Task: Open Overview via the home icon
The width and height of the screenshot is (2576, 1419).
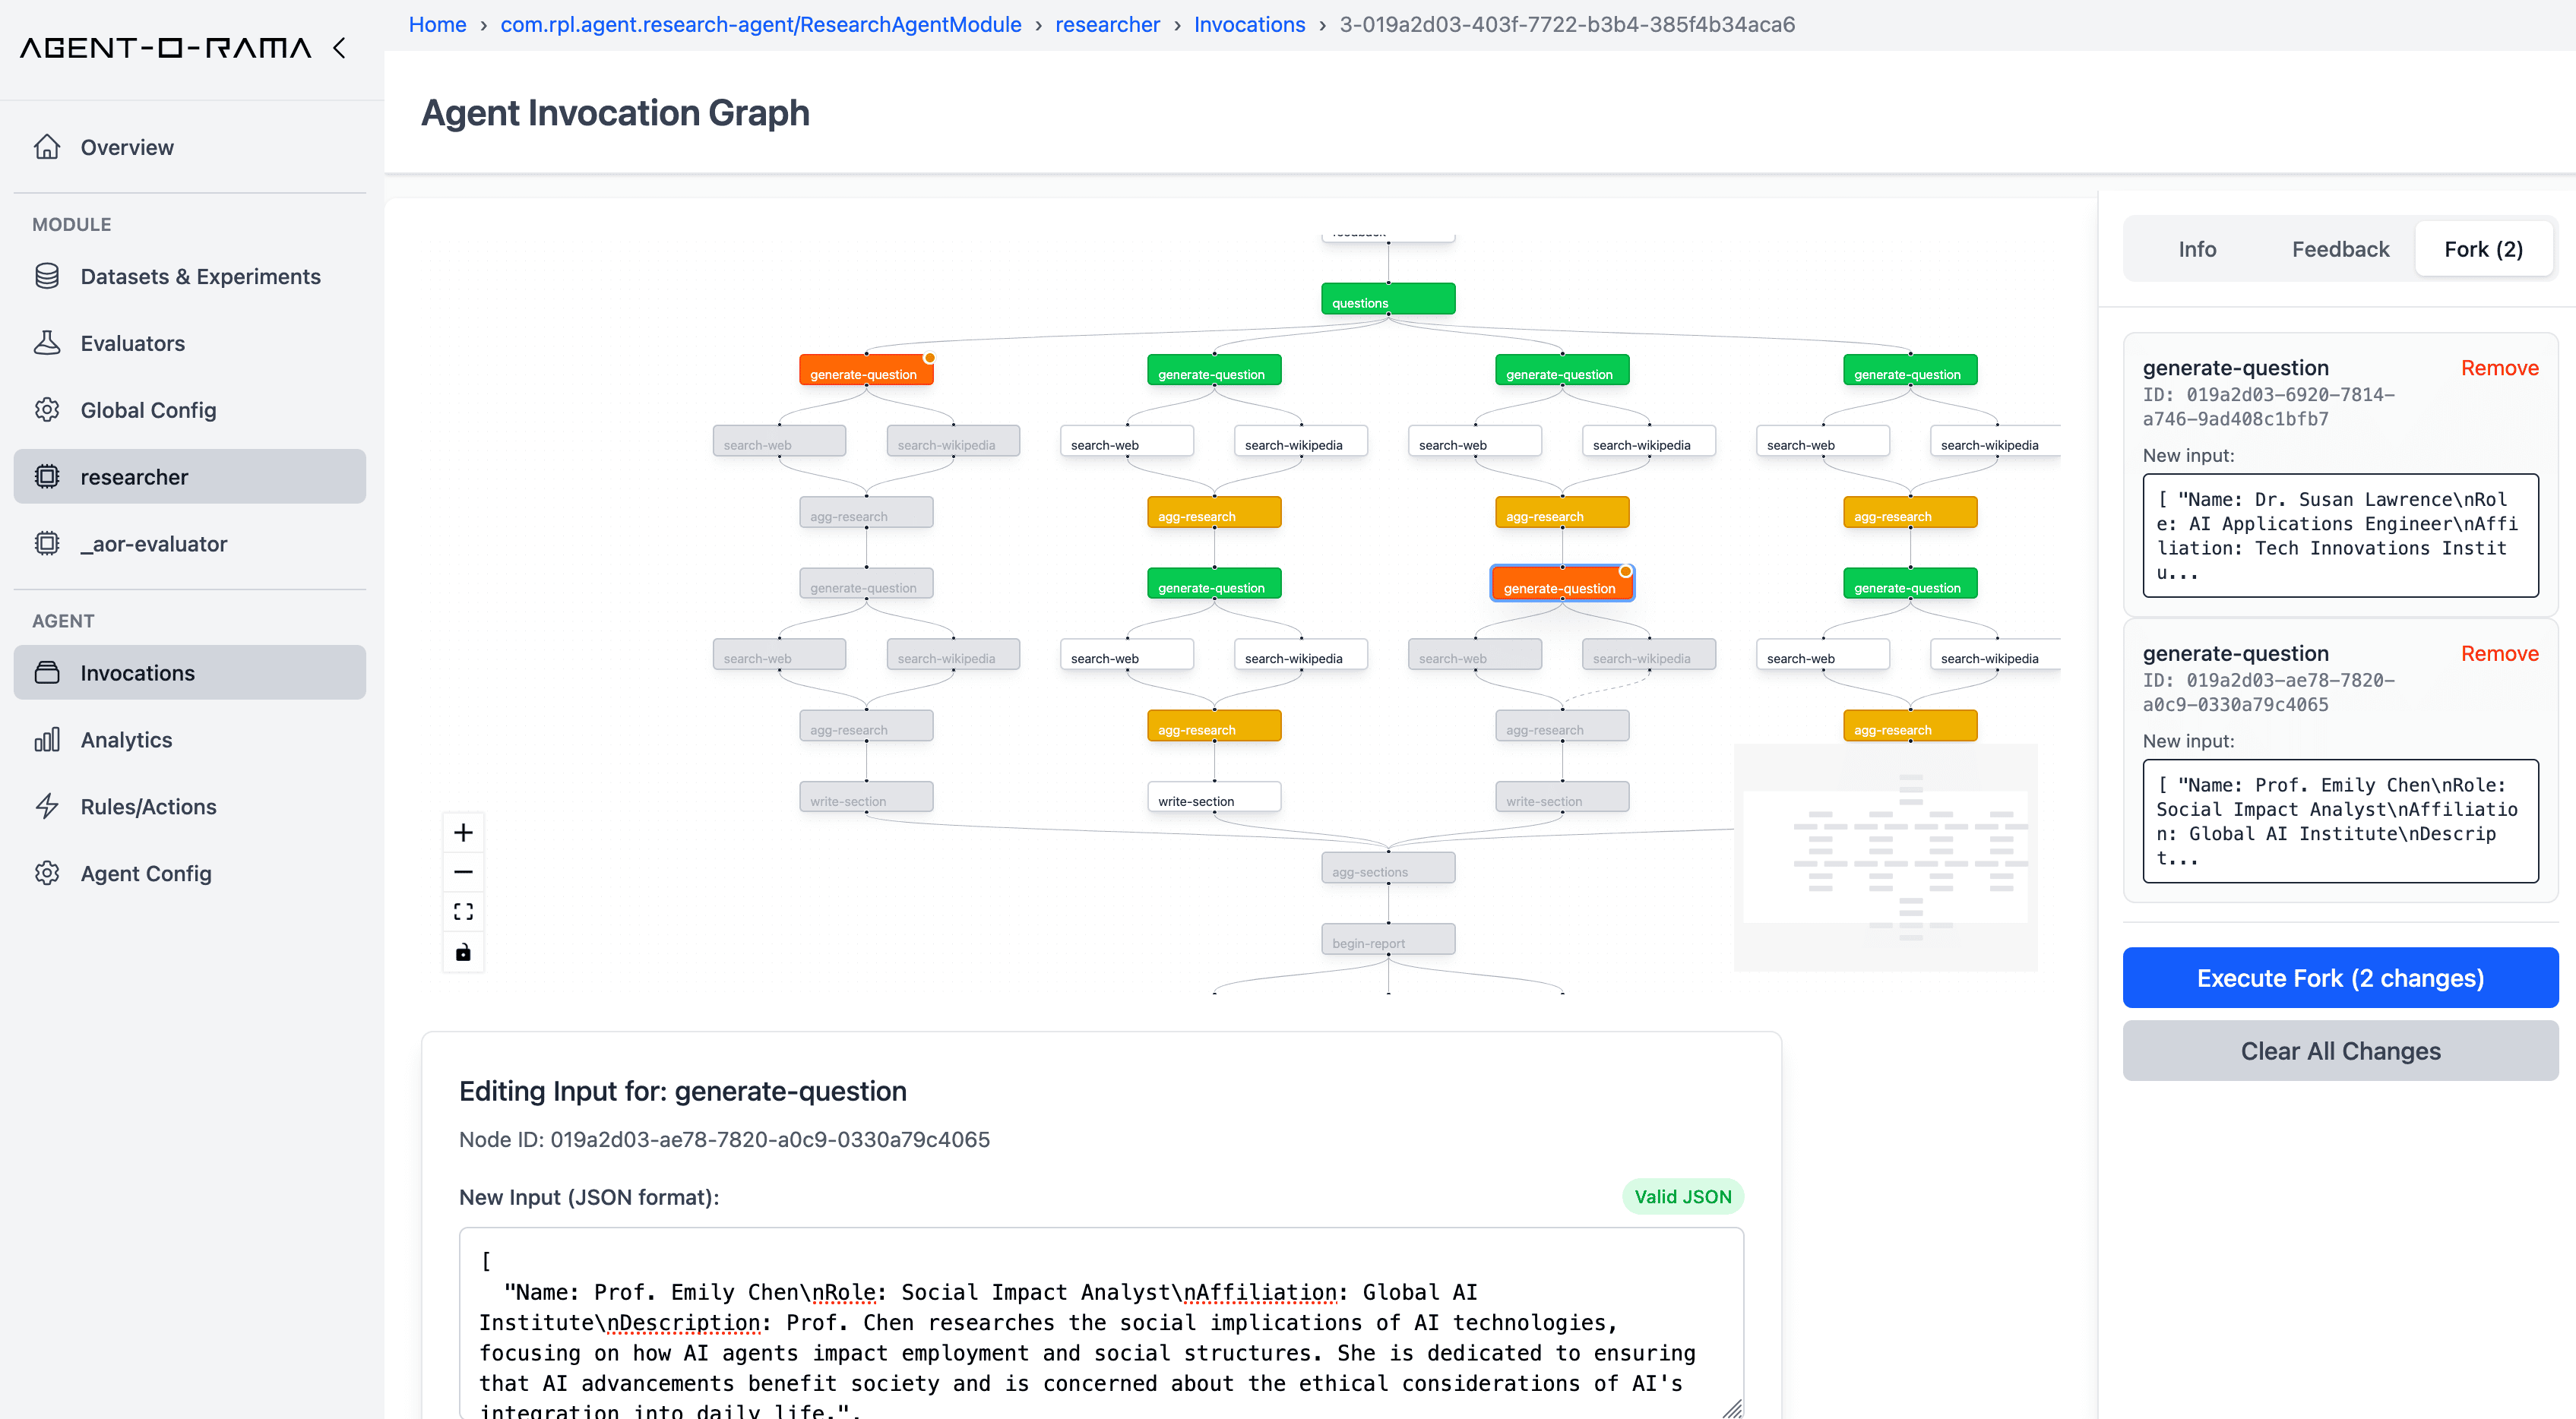Action: pos(48,147)
